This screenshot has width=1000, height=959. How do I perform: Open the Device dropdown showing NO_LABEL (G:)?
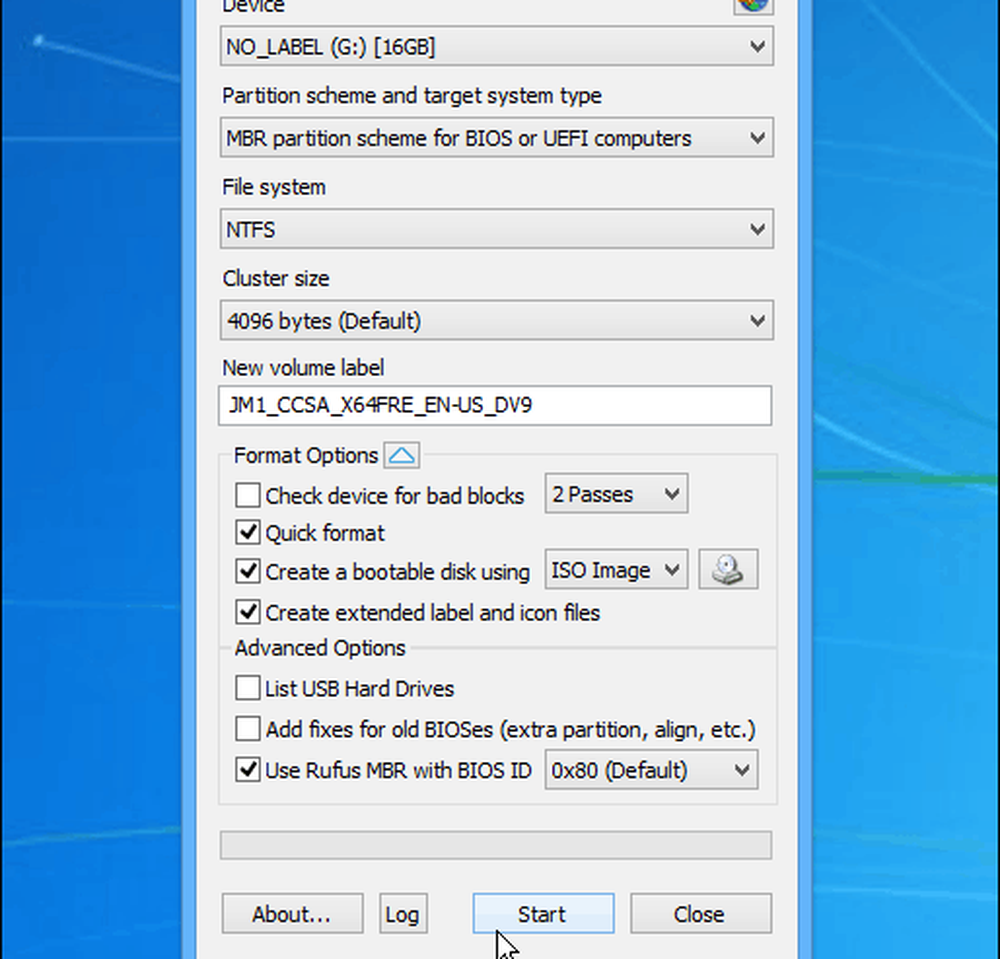[497, 46]
